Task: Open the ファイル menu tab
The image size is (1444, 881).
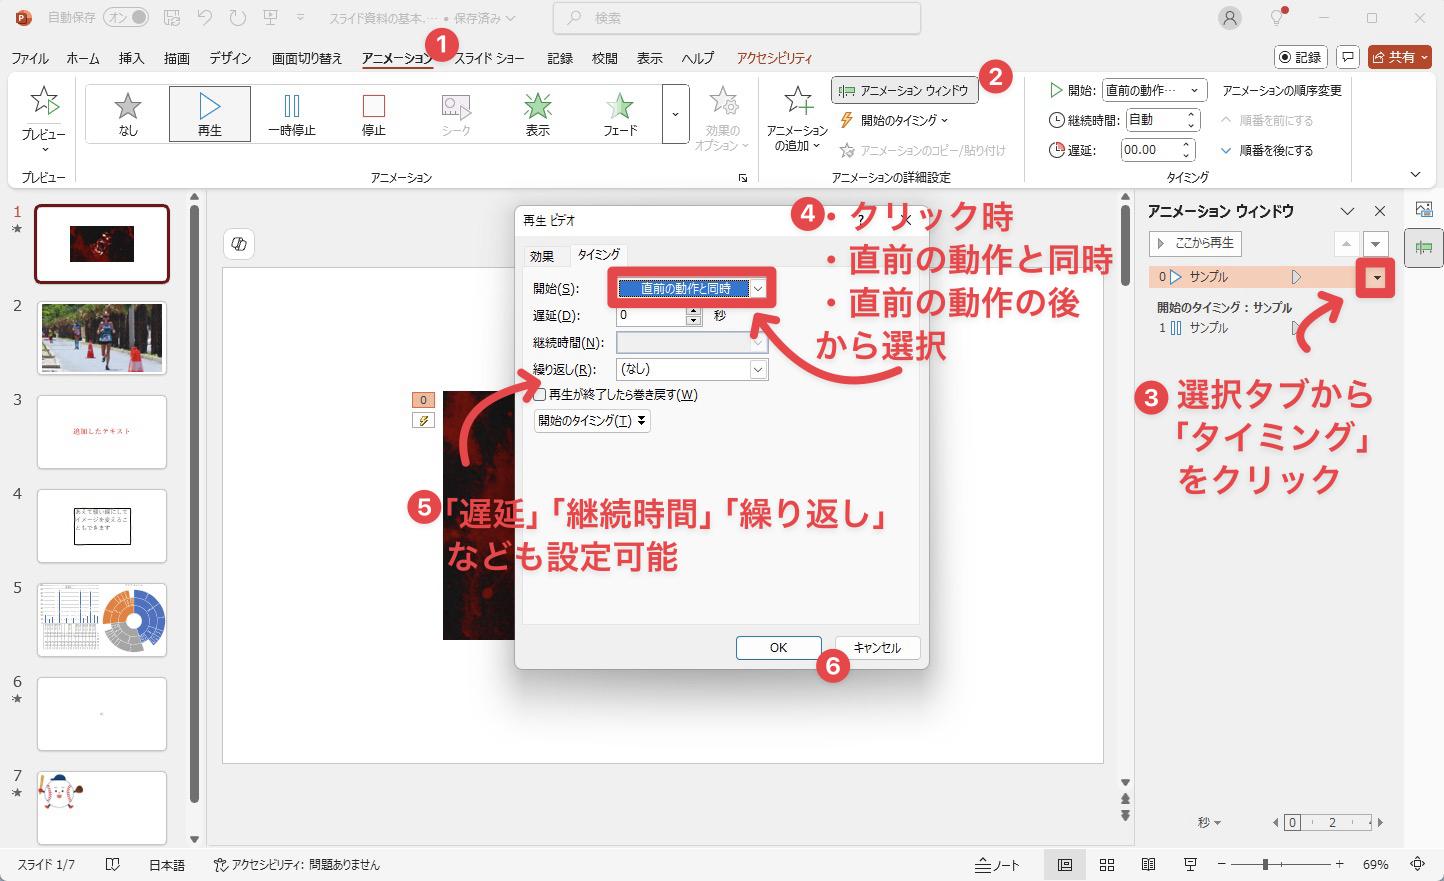Action: click(x=30, y=58)
